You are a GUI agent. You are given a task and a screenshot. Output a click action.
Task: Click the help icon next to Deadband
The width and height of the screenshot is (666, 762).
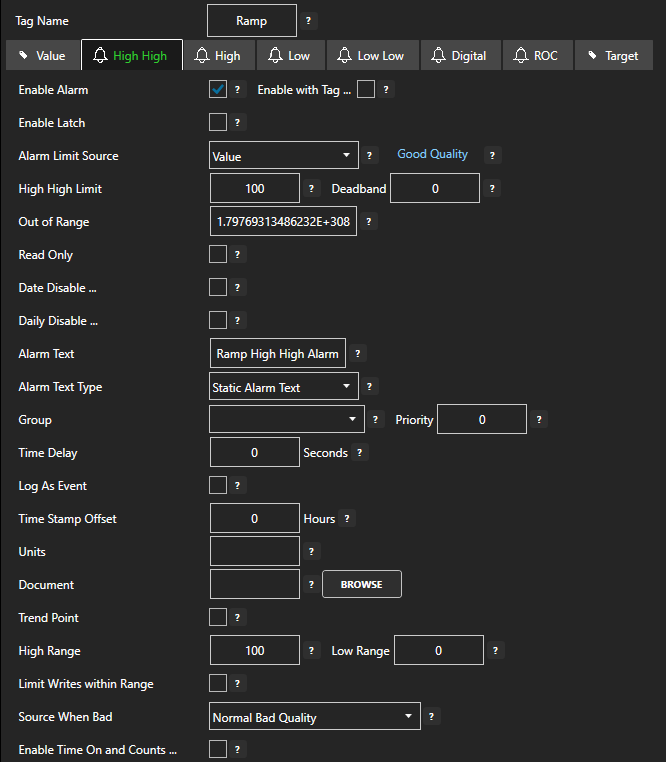tap(492, 188)
